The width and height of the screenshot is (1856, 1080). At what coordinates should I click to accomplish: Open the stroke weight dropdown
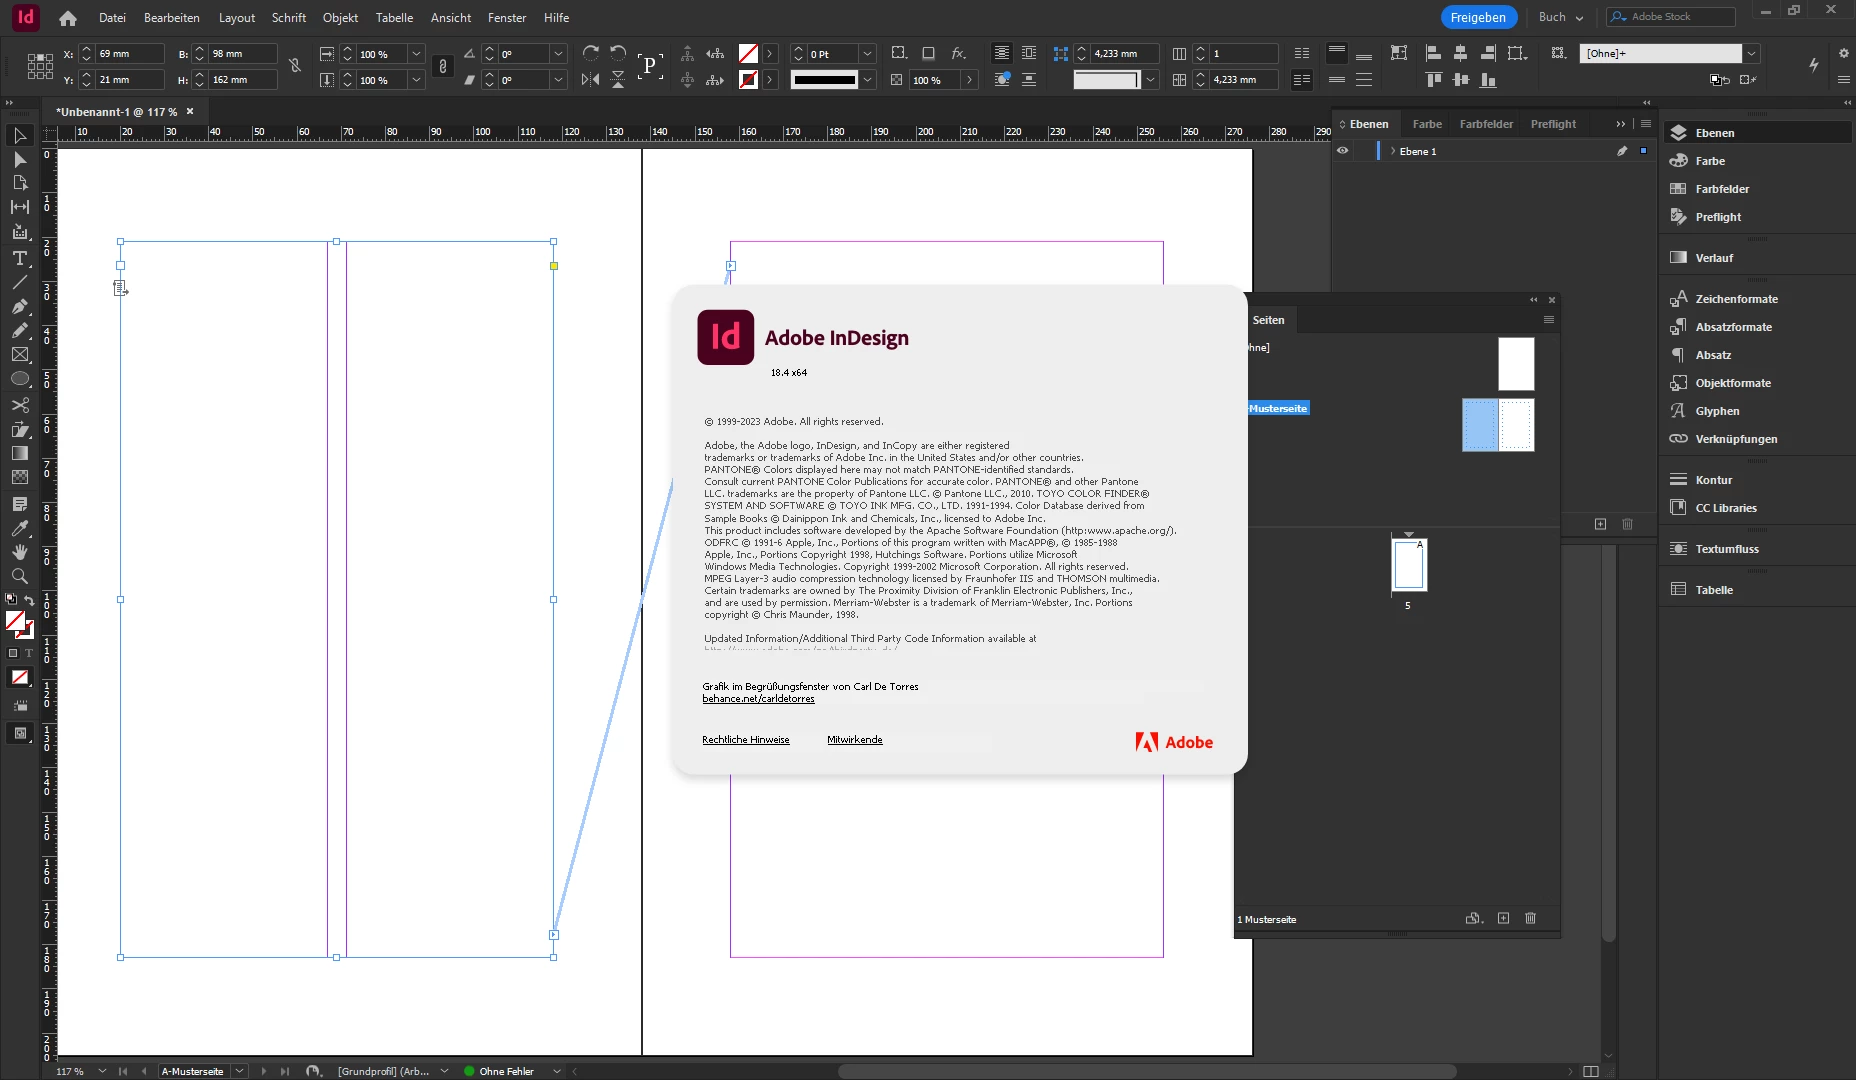tap(868, 54)
